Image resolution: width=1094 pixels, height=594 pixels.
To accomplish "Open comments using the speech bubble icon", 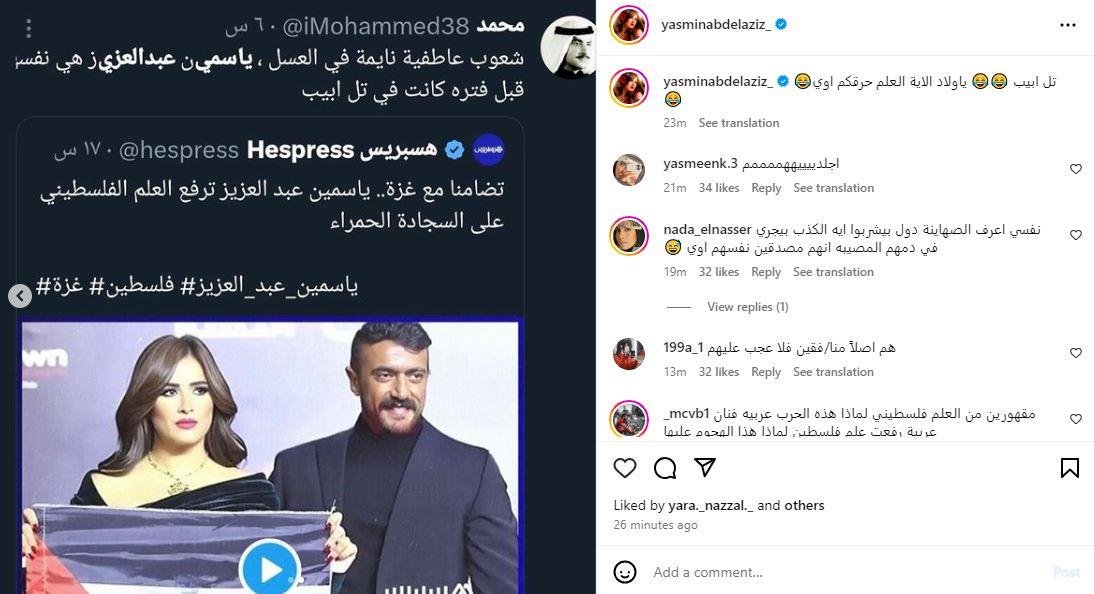I will pyautogui.click(x=665, y=468).
